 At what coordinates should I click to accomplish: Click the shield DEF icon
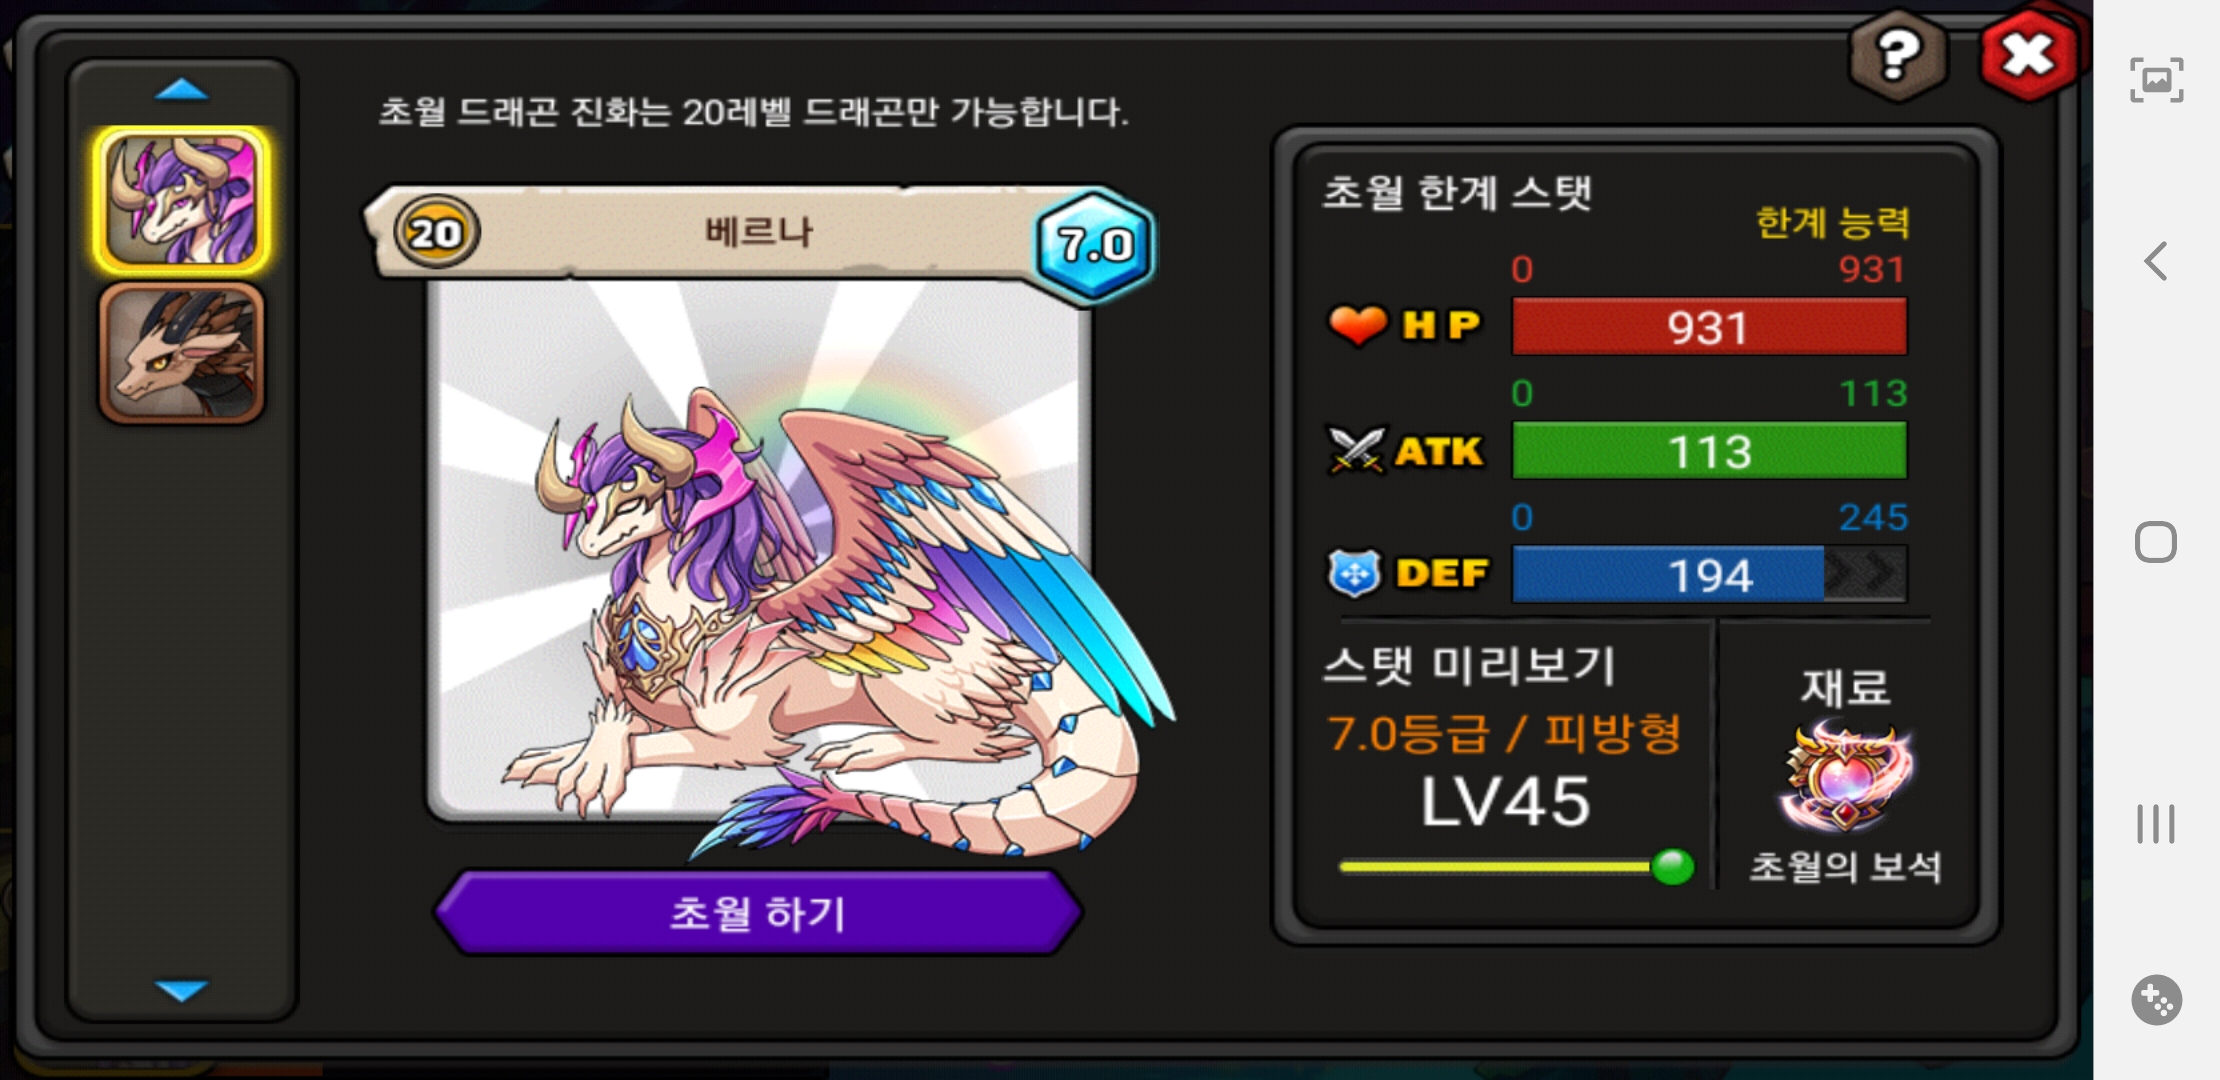1354,574
